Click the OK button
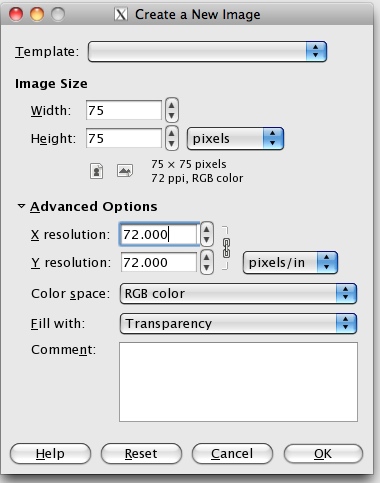Image resolution: width=380 pixels, height=483 pixels. [323, 454]
